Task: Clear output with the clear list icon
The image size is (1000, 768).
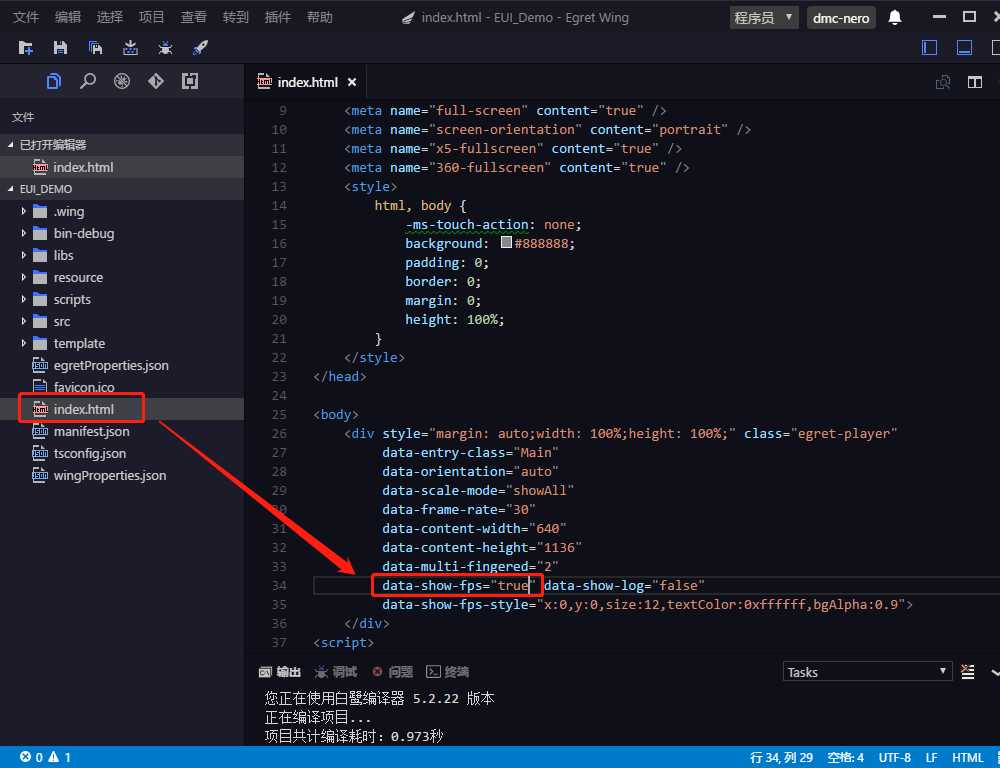Action: (967, 672)
